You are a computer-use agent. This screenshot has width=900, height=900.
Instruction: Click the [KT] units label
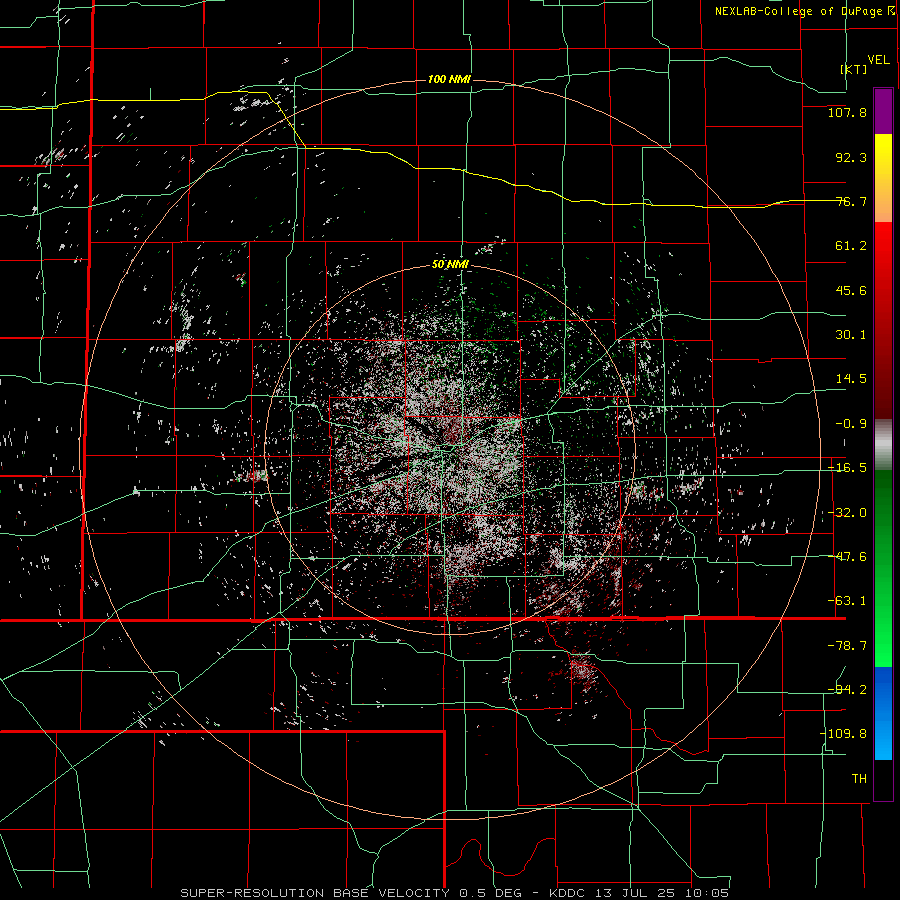point(854,69)
